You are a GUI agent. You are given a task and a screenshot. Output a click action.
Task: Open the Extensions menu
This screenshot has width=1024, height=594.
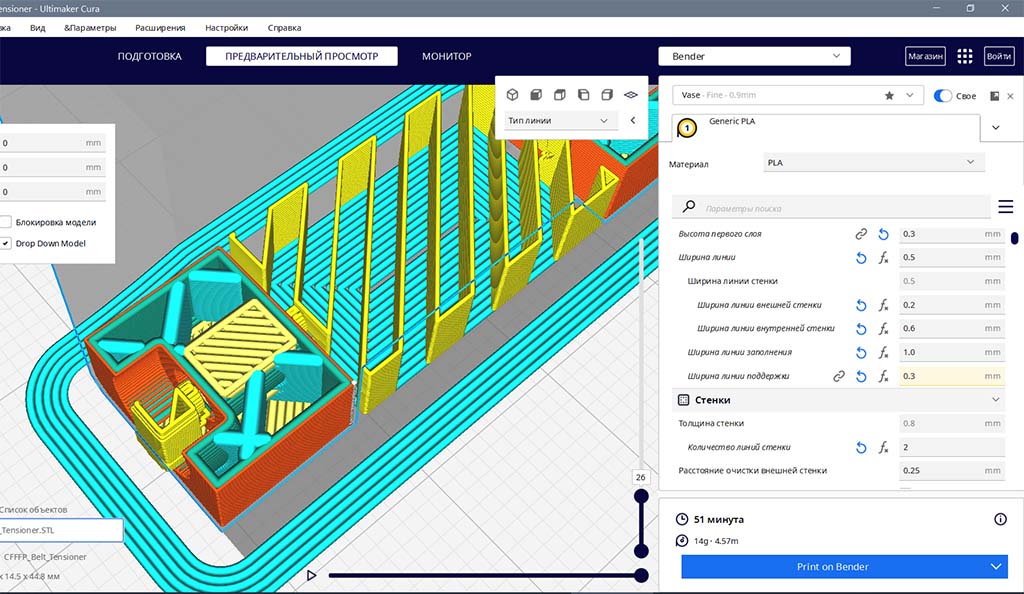pos(158,28)
